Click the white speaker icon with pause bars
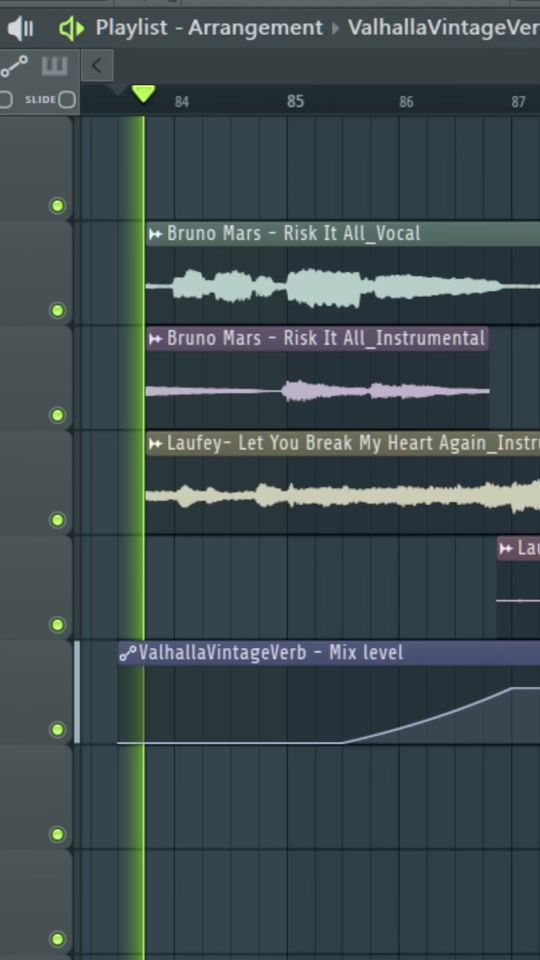This screenshot has width=540, height=960. [21, 28]
